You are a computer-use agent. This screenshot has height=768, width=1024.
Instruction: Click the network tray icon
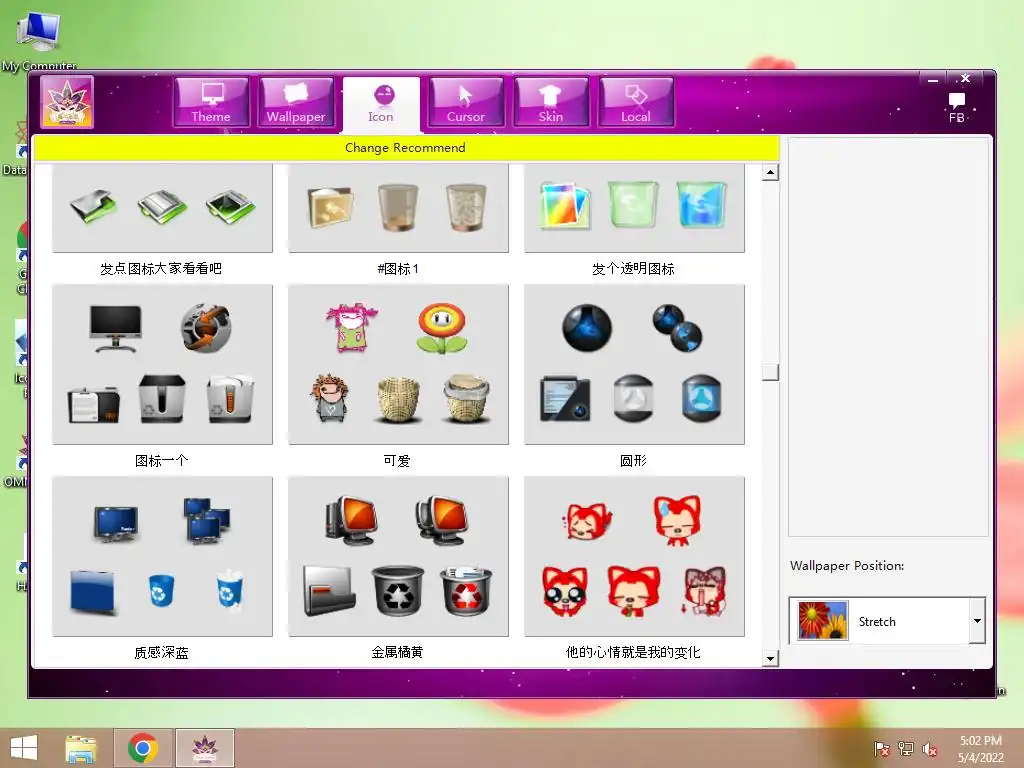click(x=906, y=749)
